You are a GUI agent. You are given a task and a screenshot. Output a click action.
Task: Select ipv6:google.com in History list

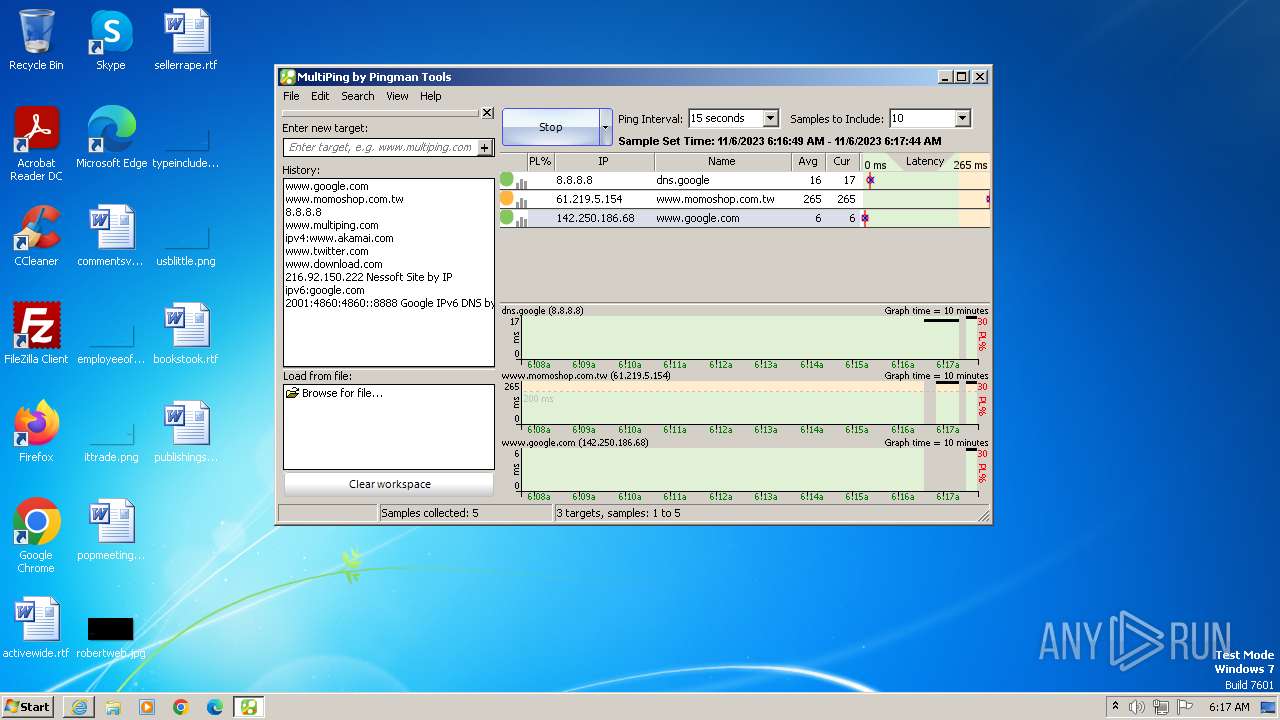pyautogui.click(x=325, y=290)
